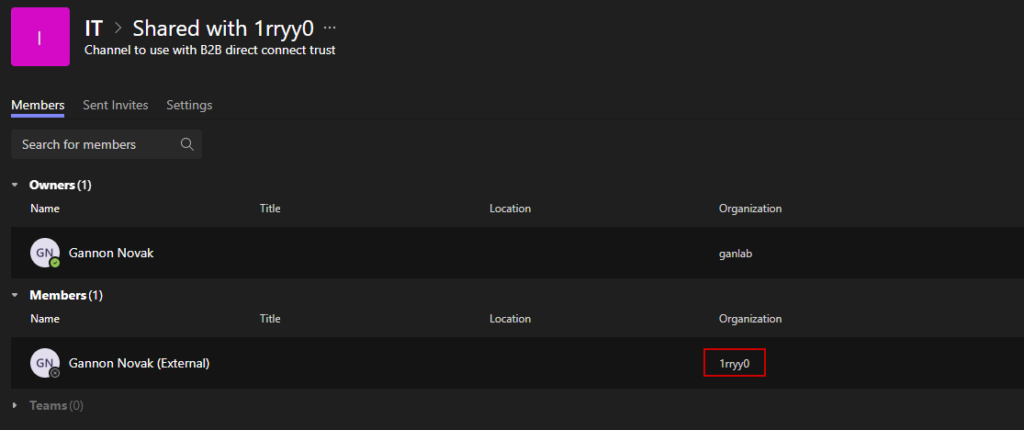1024x430 pixels.
Task: Click the ganlab organization value
Action: pos(735,253)
